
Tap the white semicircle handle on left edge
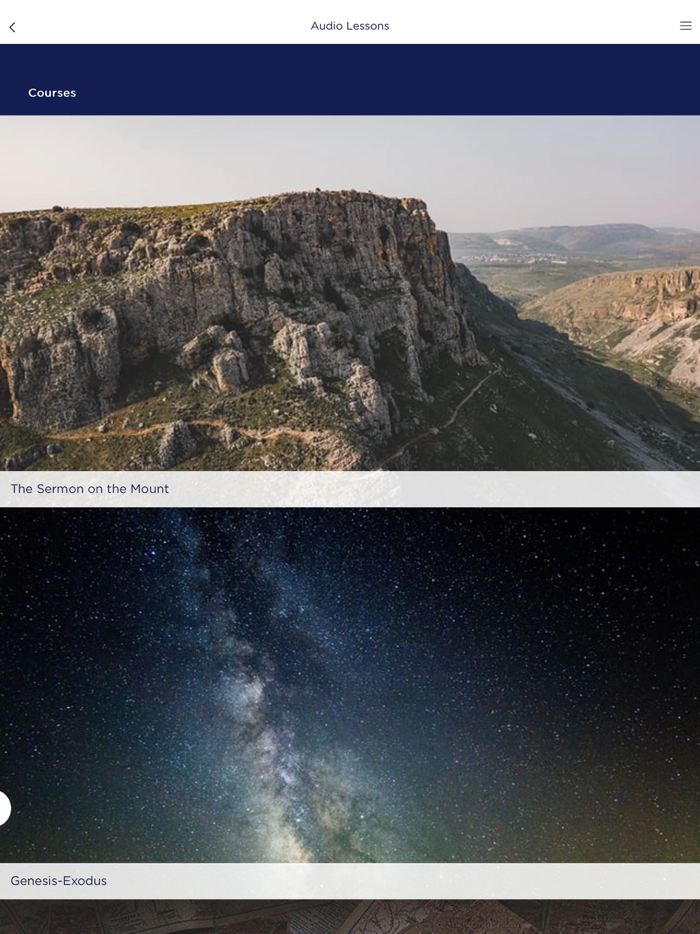[x=5, y=808]
